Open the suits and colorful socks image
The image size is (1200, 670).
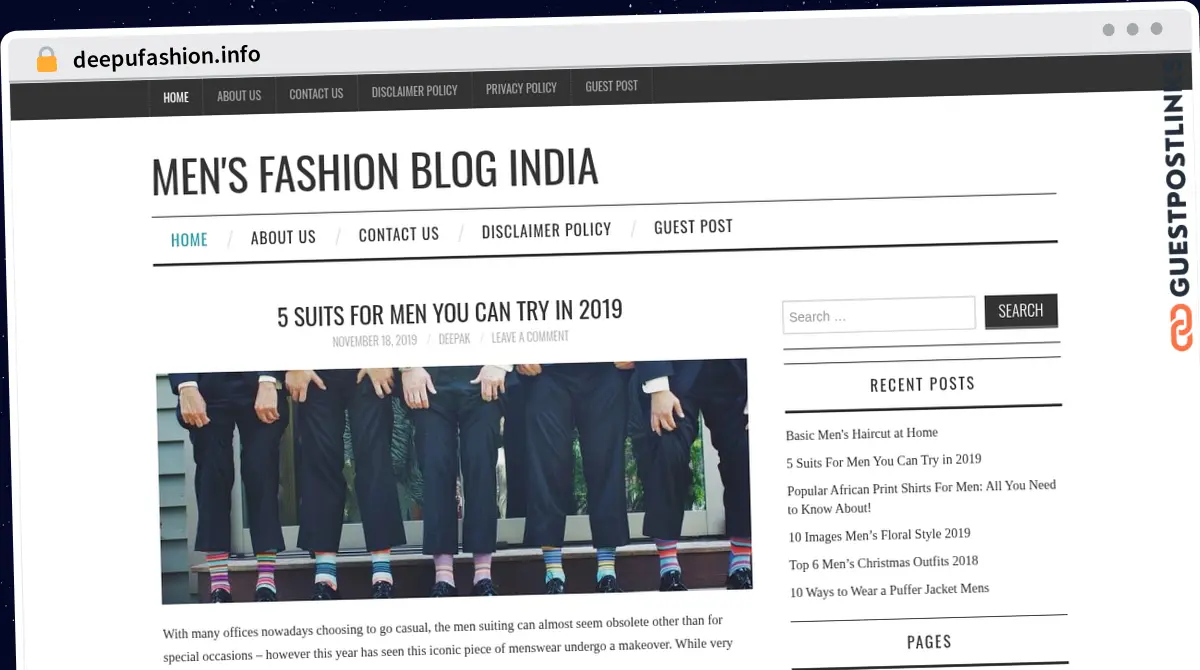click(455, 479)
